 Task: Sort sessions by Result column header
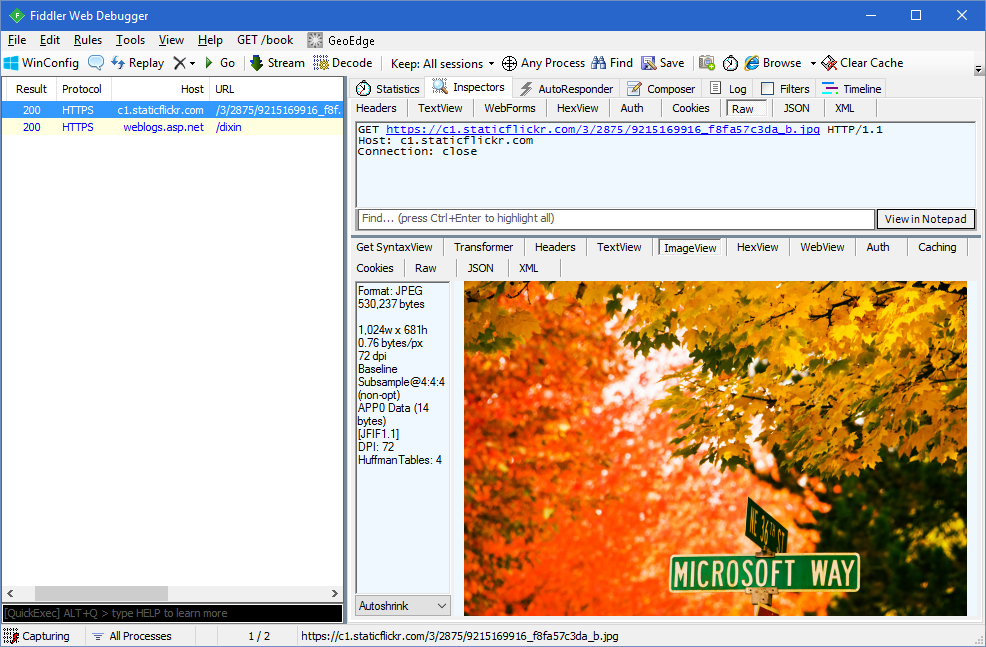click(x=31, y=89)
